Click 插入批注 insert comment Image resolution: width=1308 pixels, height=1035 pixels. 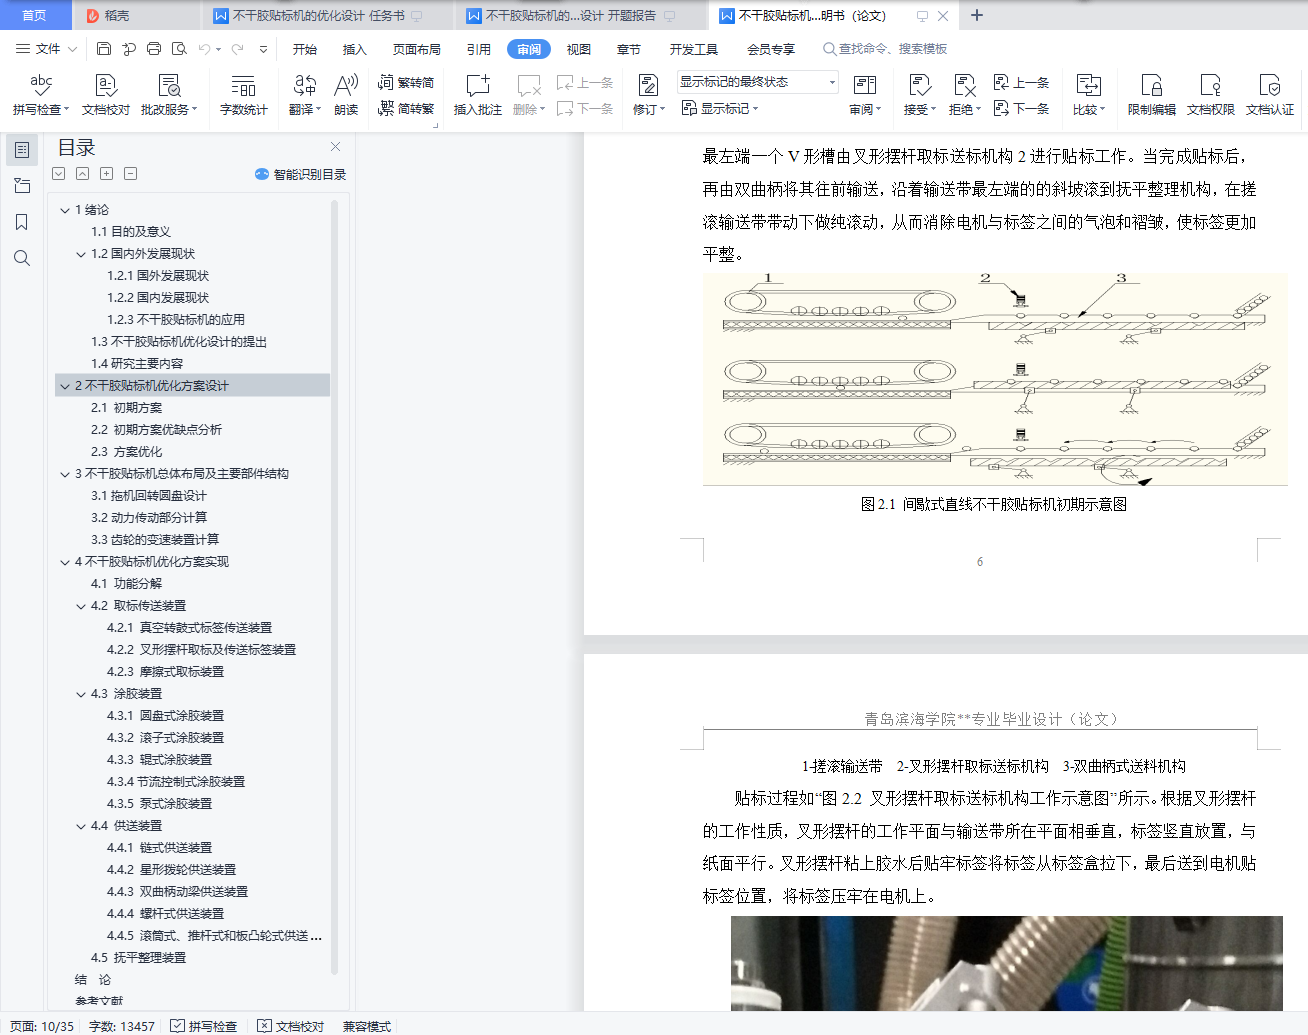click(478, 95)
